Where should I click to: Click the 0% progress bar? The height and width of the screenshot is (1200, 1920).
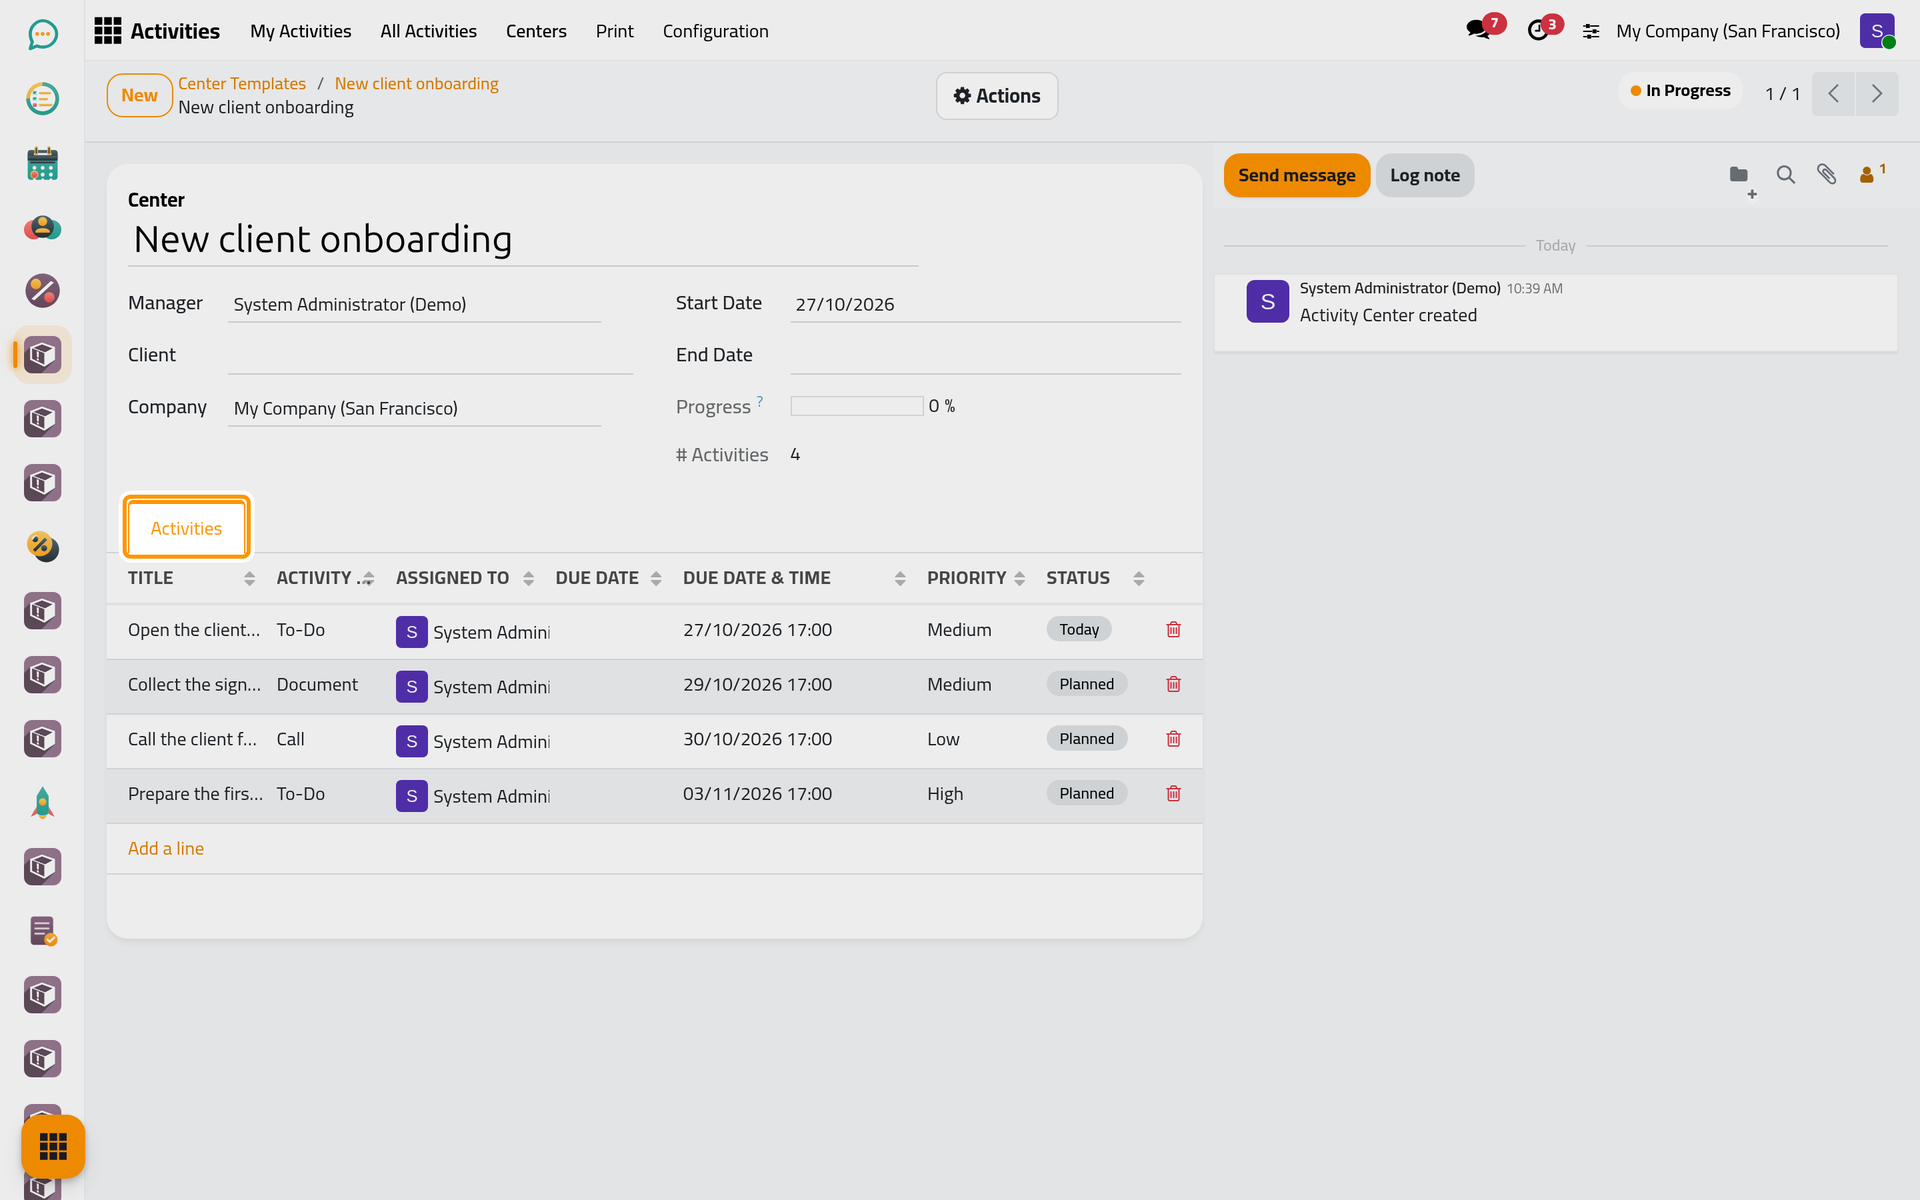[x=857, y=406]
